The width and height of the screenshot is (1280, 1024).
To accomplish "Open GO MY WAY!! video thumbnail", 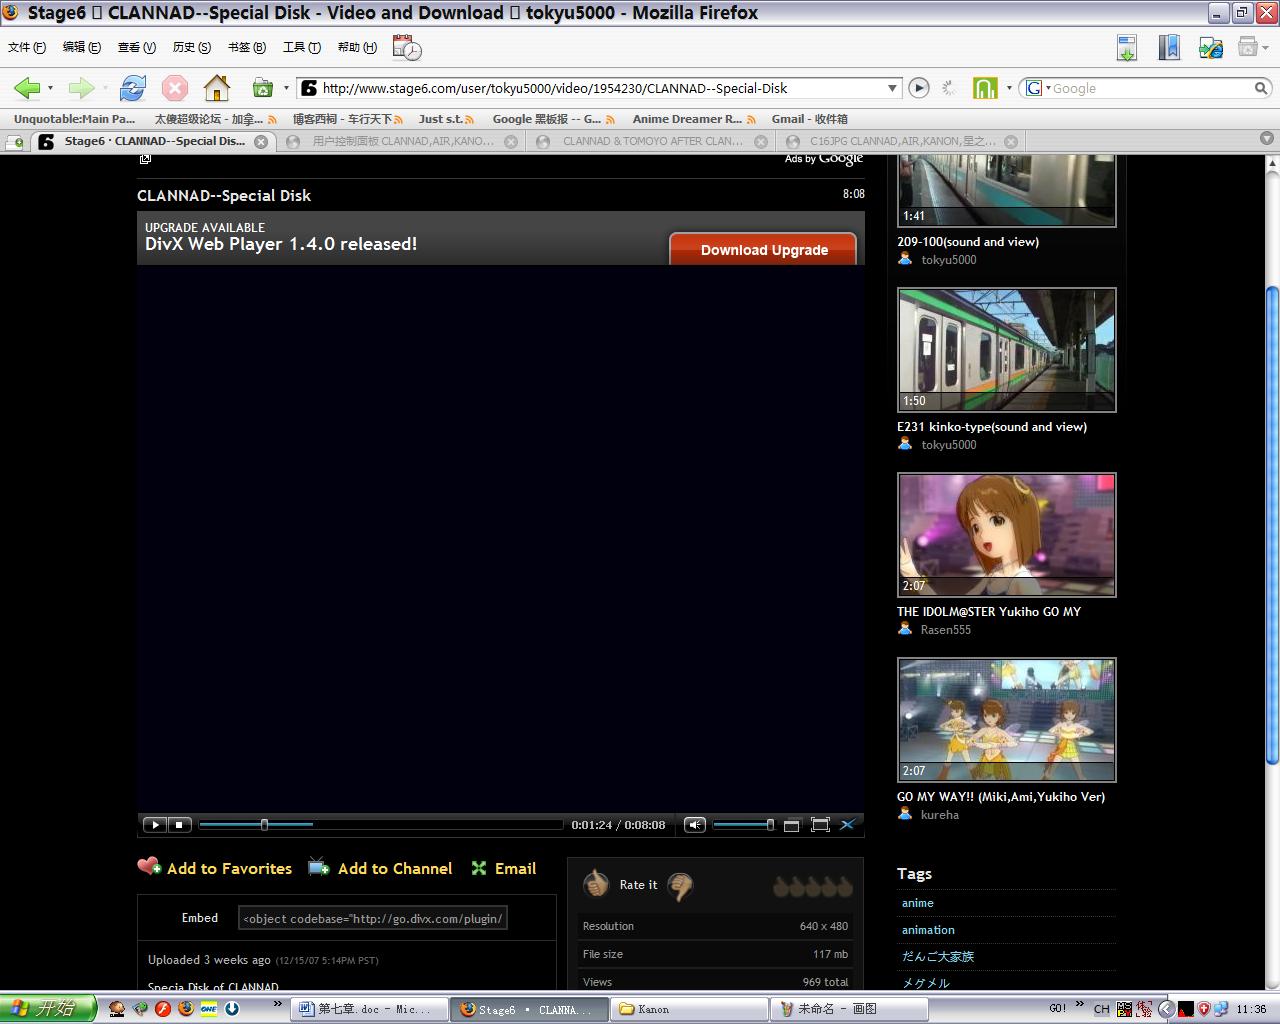I will pyautogui.click(x=1007, y=720).
